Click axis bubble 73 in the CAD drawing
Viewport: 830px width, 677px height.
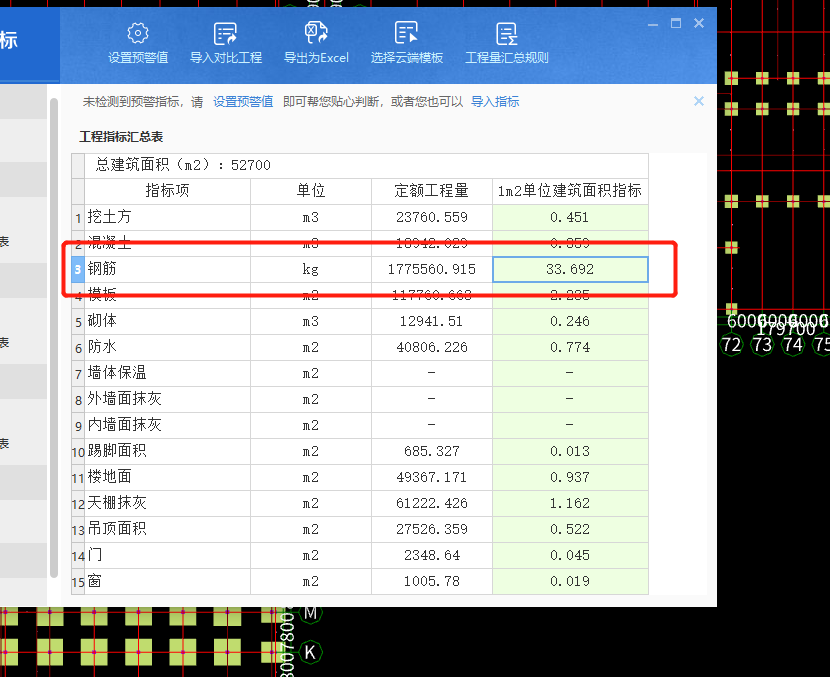[x=762, y=345]
